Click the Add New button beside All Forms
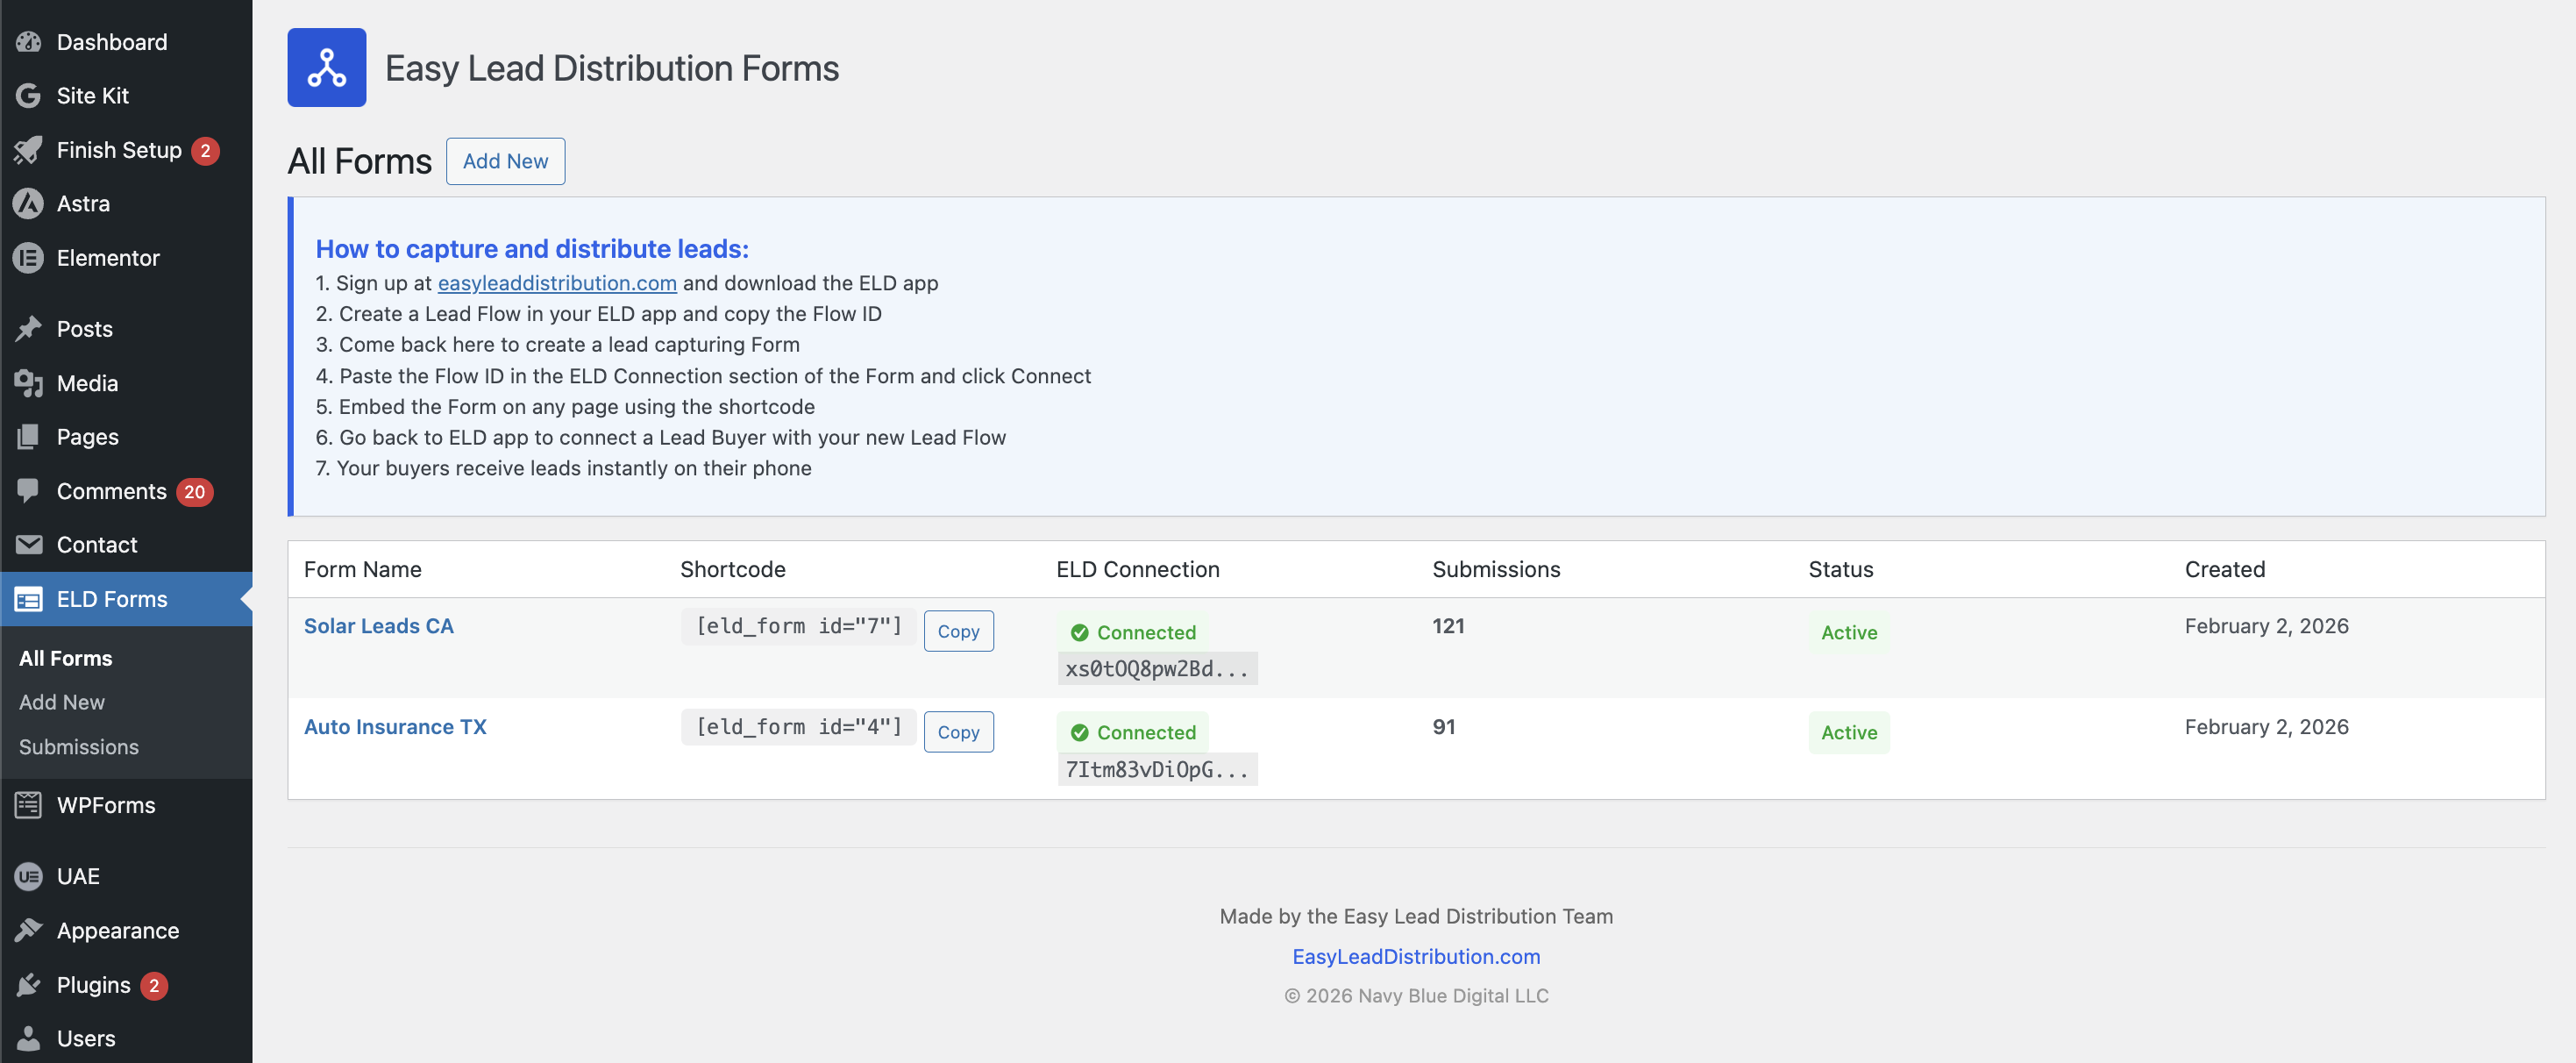 pyautogui.click(x=505, y=161)
